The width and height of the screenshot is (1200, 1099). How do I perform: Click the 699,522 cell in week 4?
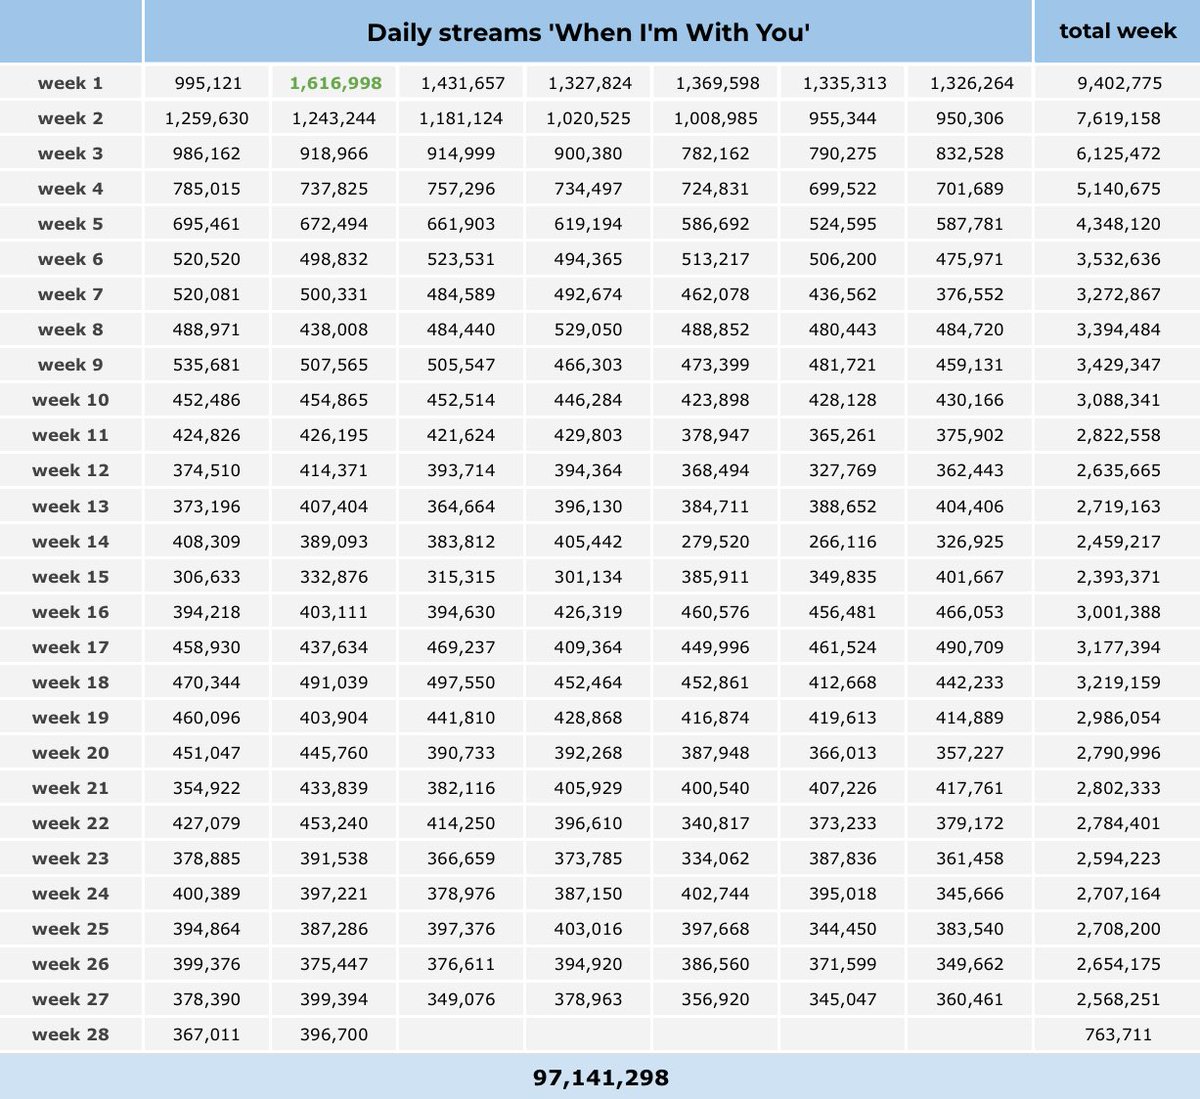click(x=842, y=189)
